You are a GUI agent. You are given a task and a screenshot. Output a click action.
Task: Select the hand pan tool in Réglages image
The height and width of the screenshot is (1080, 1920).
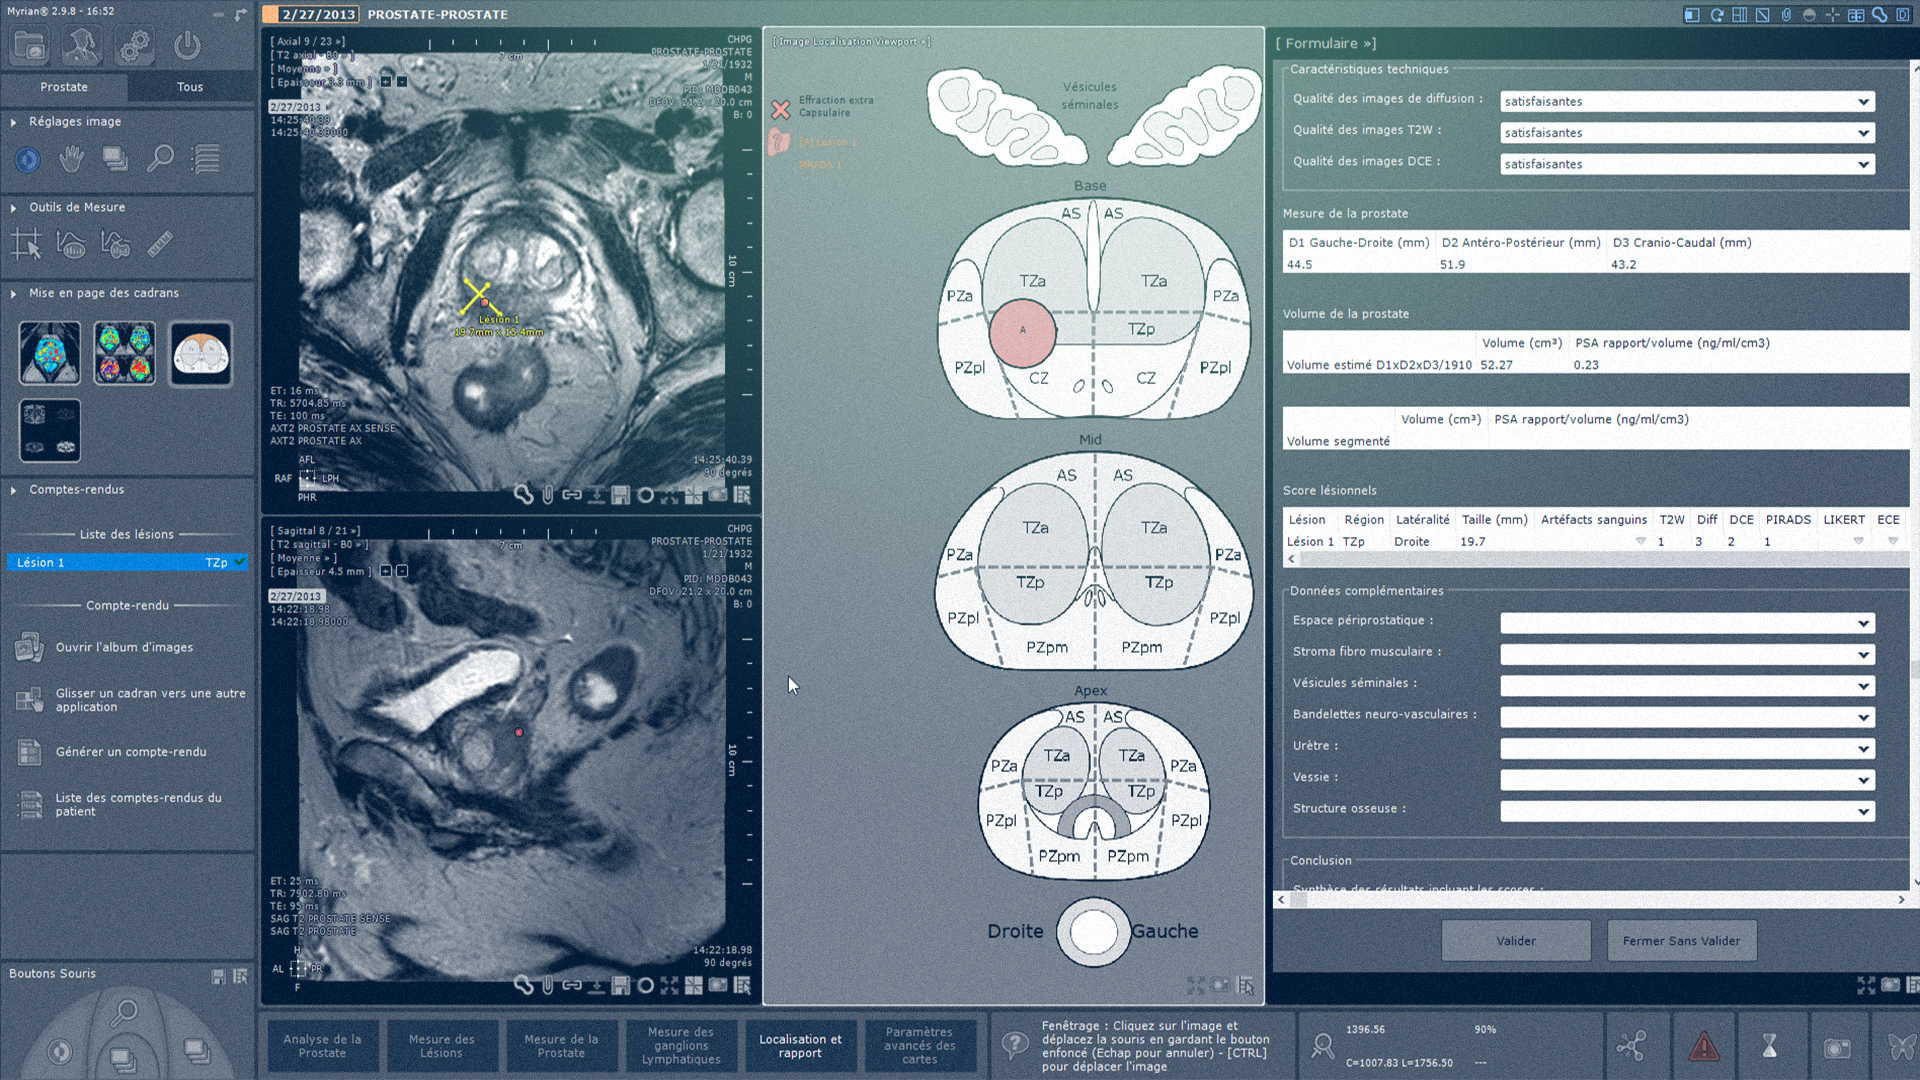tap(71, 158)
